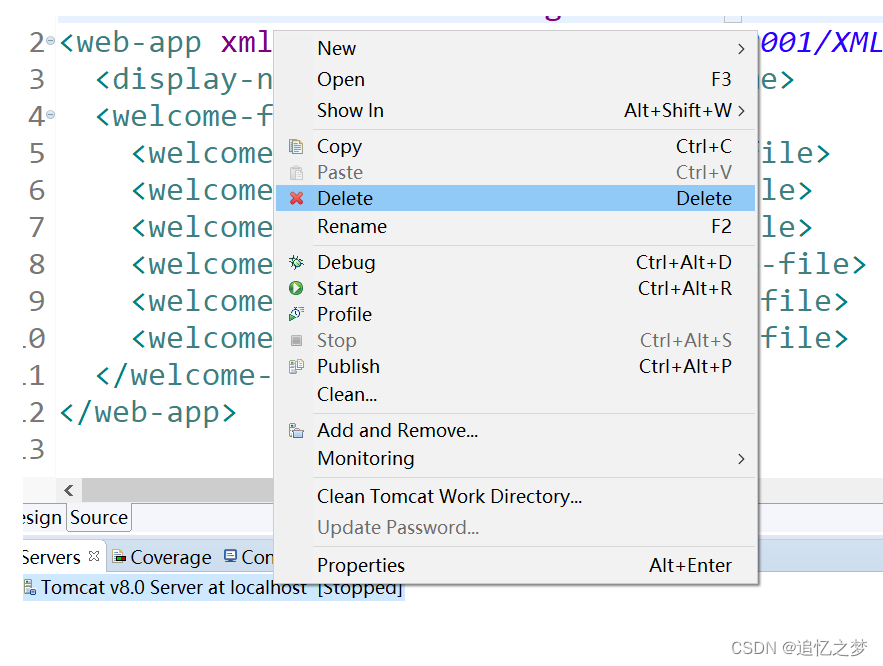Select Tomcat v8.0 Server at localhost row
The height and width of the screenshot is (666, 883).
214,587
